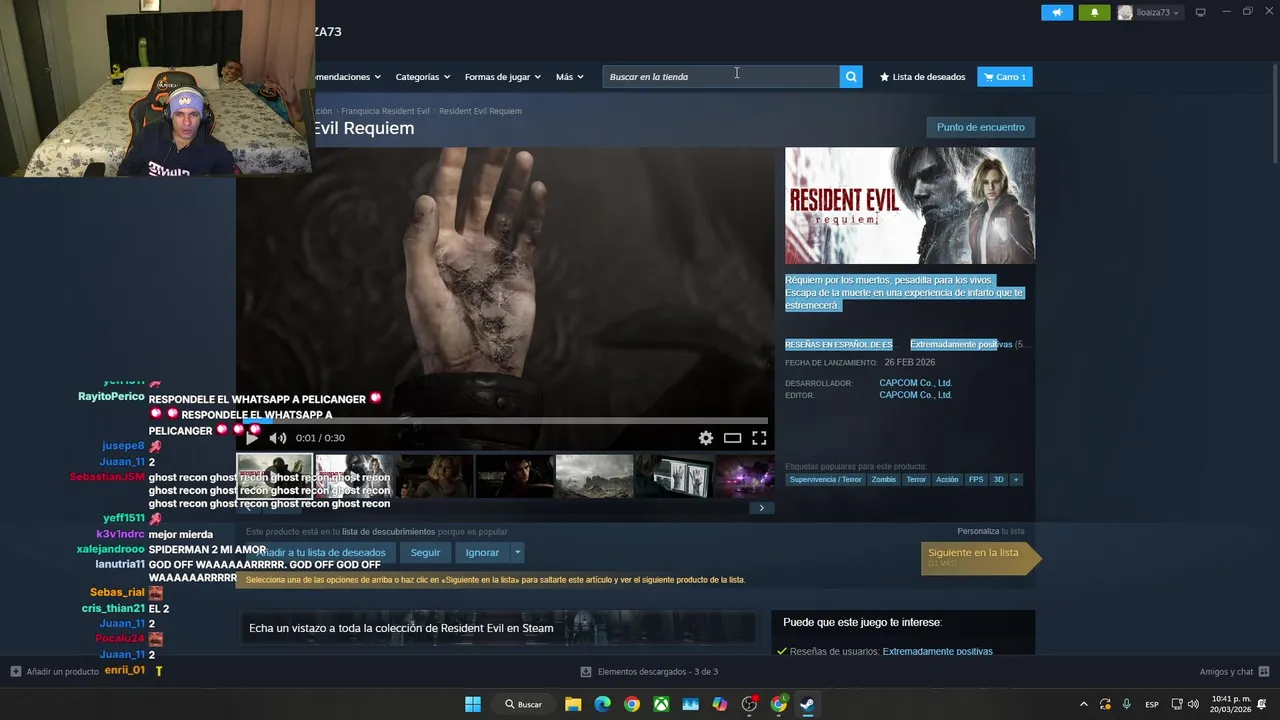Screen dimensions: 1280x720
Task: Open 'Lista de deseados' wishlist
Action: (x=922, y=77)
